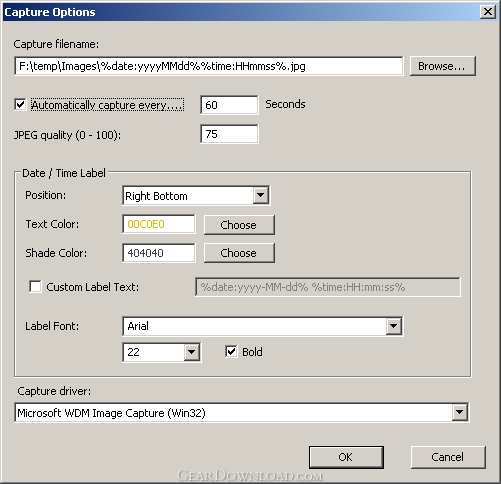Click the Shade Color hex field 404040
This screenshot has height=484, width=501.
pyautogui.click(x=159, y=253)
